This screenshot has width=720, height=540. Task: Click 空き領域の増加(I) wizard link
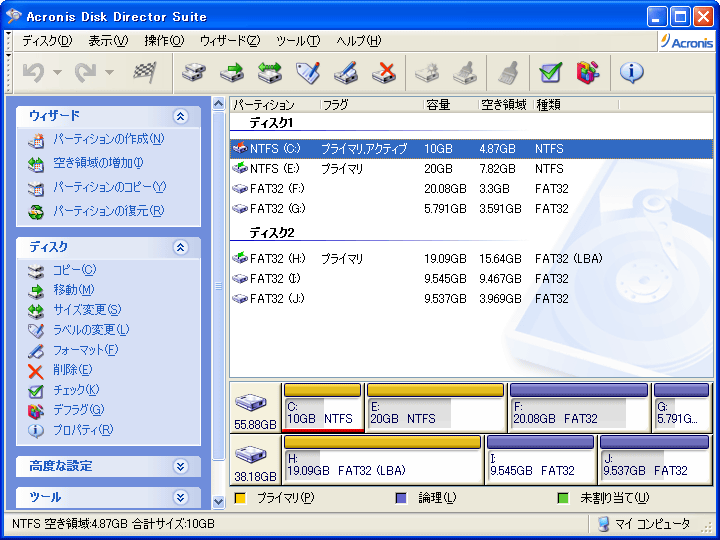coord(98,163)
